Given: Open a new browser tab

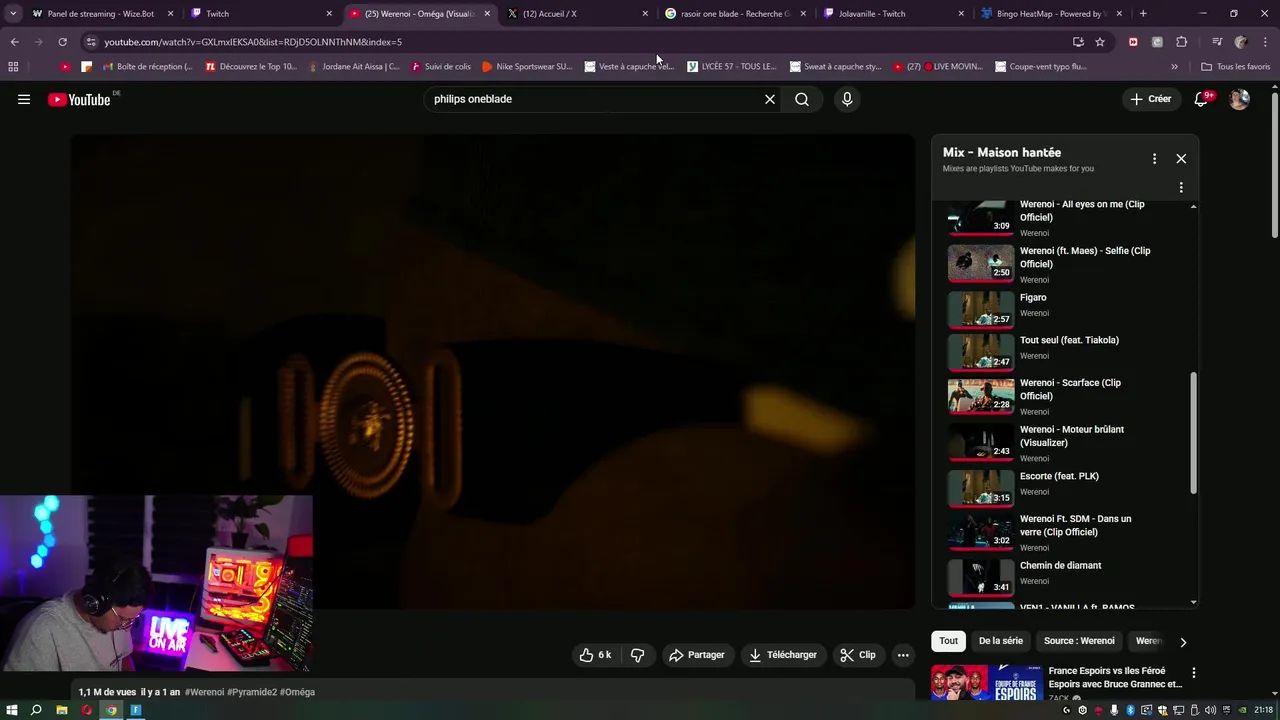Looking at the screenshot, I should click(1143, 14).
